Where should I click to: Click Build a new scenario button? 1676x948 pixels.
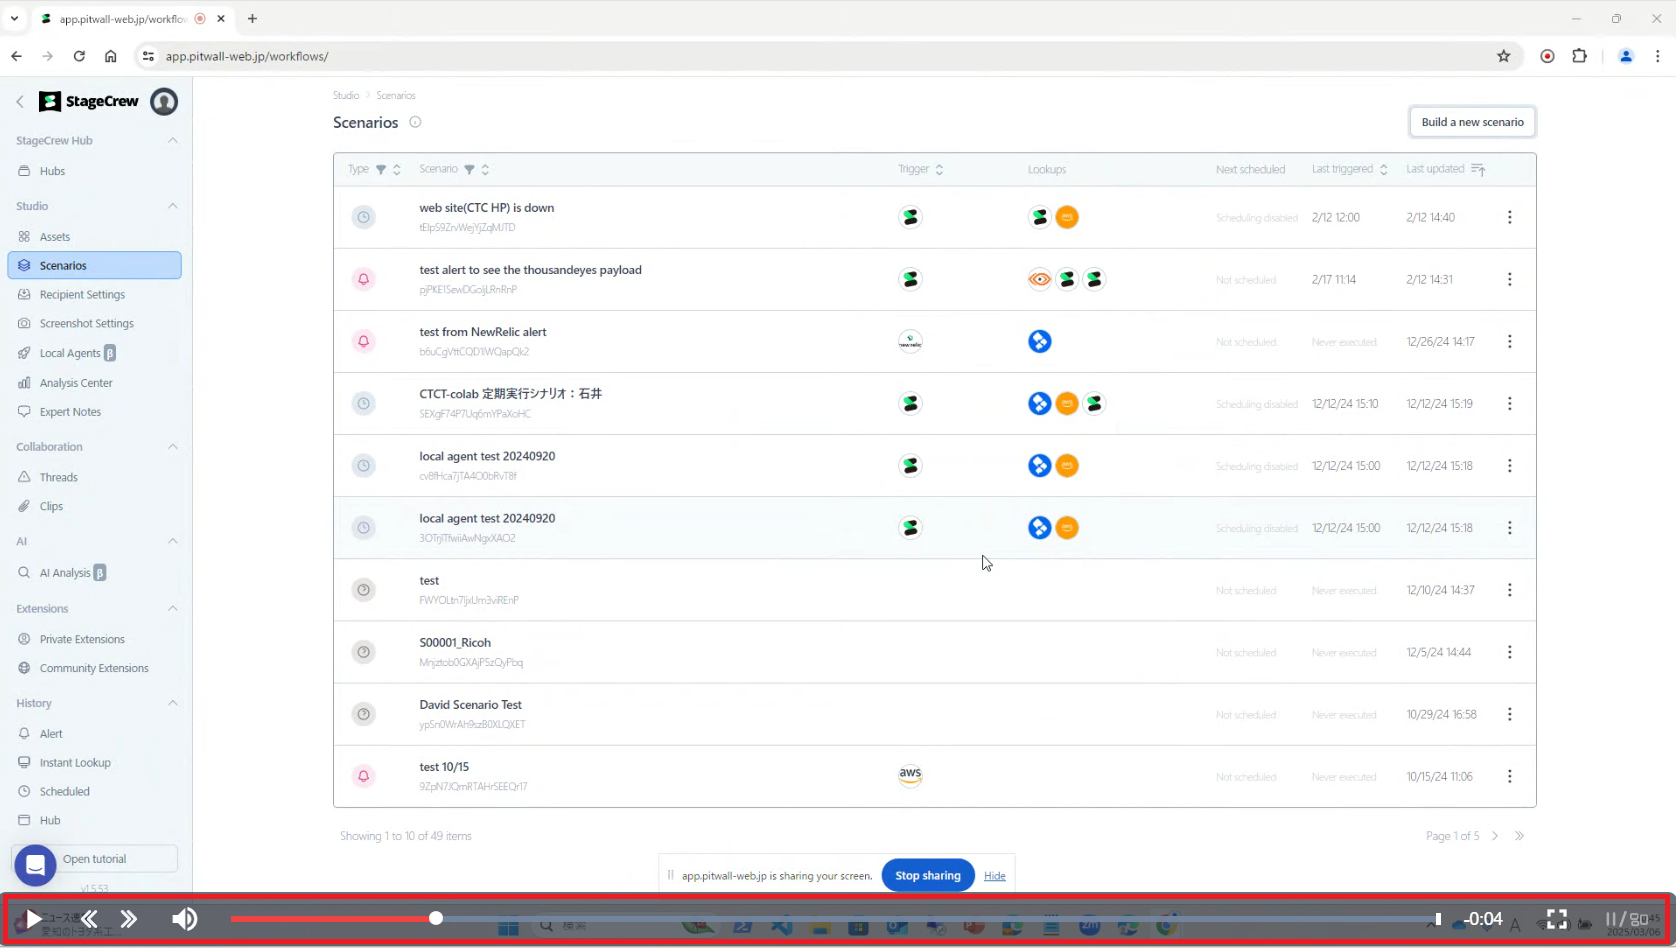(1472, 122)
